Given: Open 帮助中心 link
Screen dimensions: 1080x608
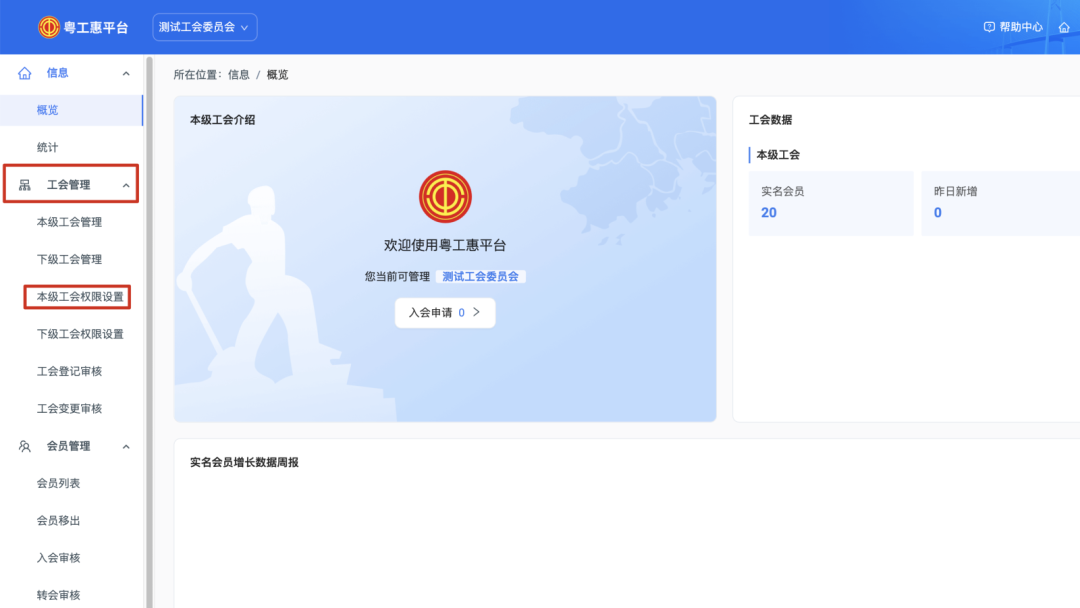Looking at the screenshot, I should point(1021,27).
